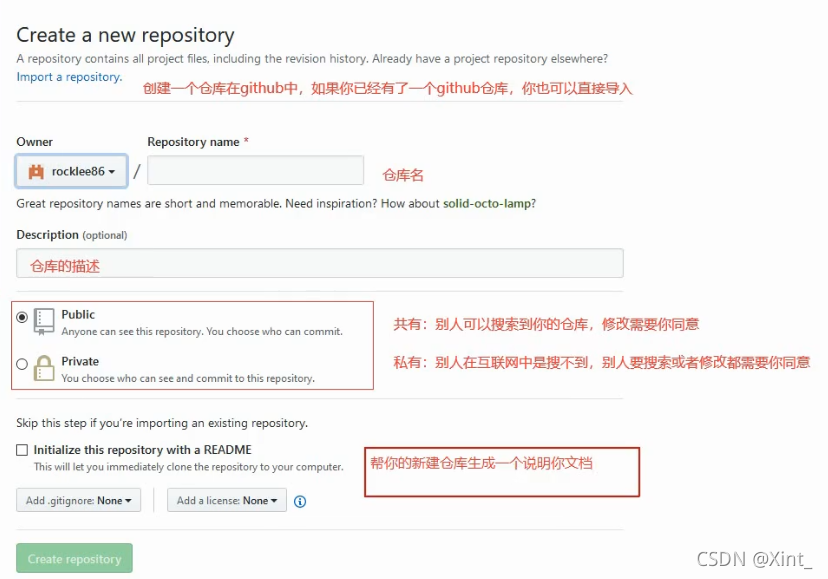Click the Public label text
Screen dimensions: 828x579
(x=78, y=314)
